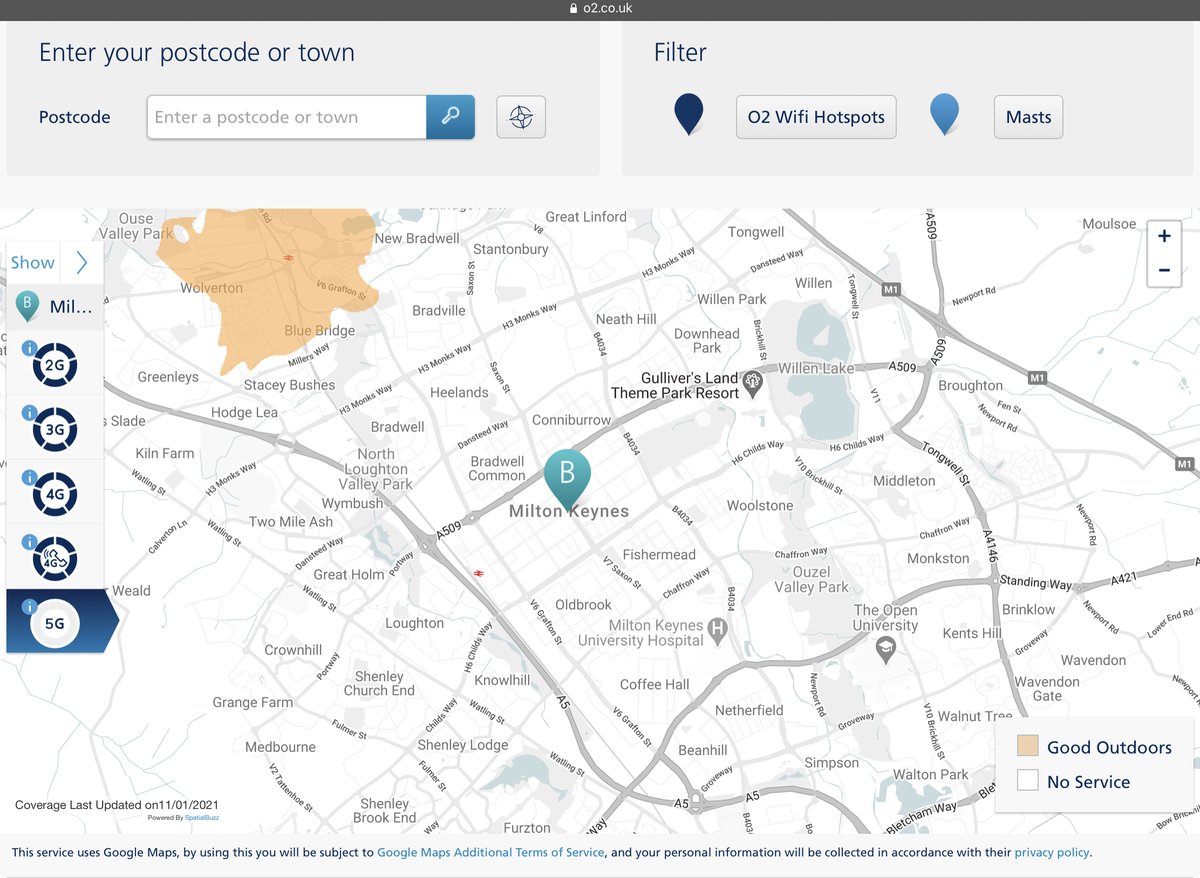Click the Show label on the side panel
1200x878 pixels.
click(x=32, y=263)
